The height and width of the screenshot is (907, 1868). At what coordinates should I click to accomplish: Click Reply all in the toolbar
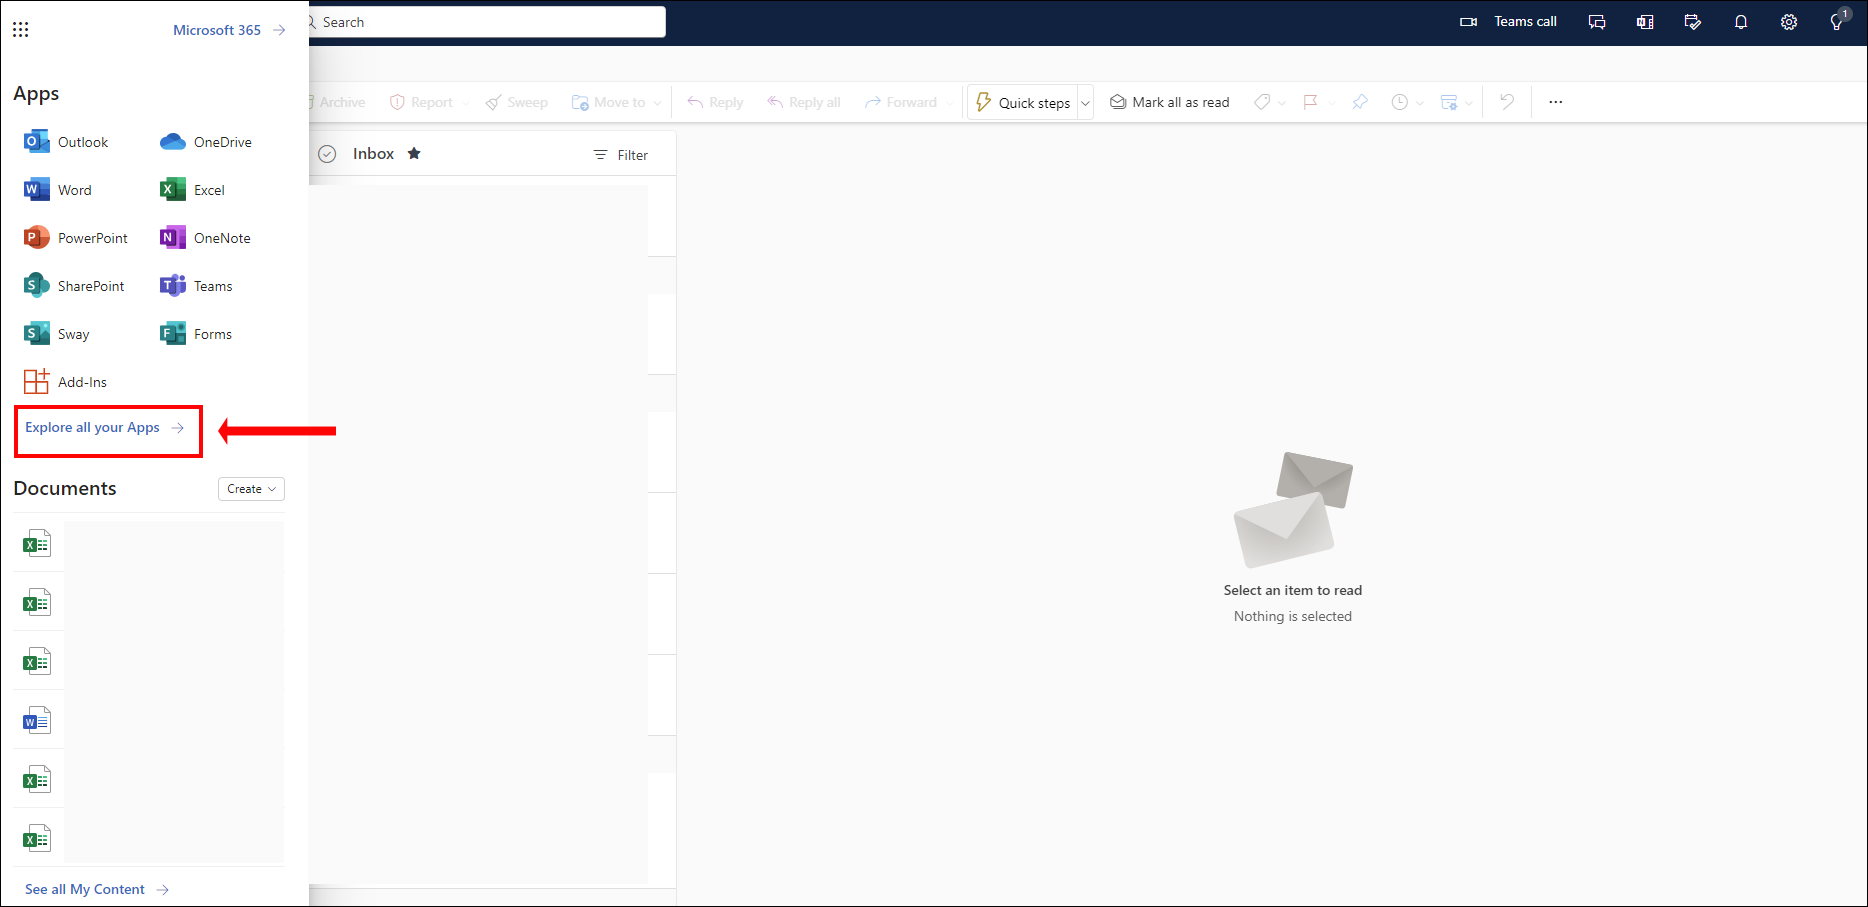click(x=804, y=102)
